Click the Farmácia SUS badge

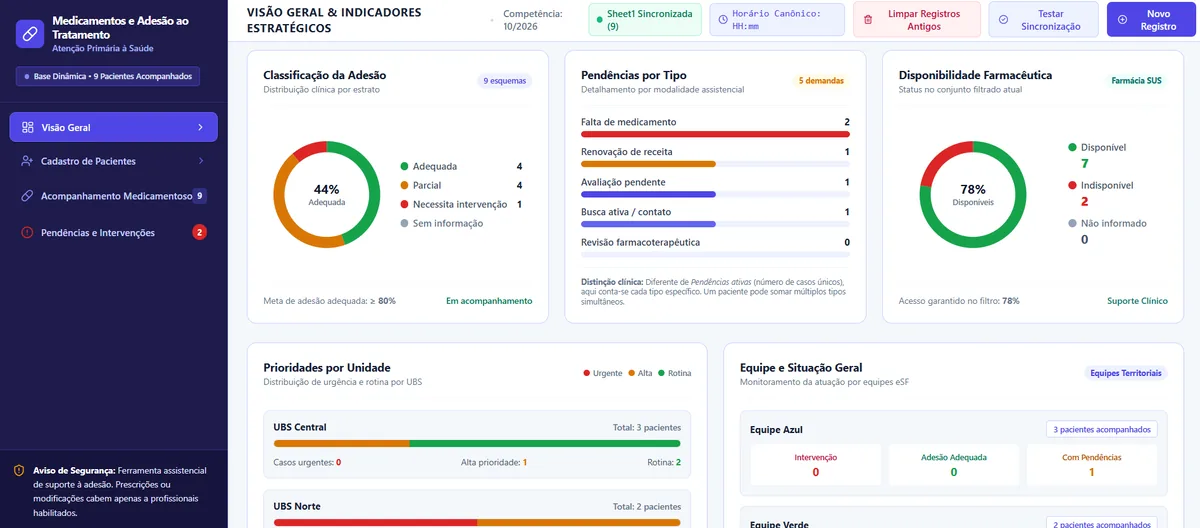coord(1137,81)
